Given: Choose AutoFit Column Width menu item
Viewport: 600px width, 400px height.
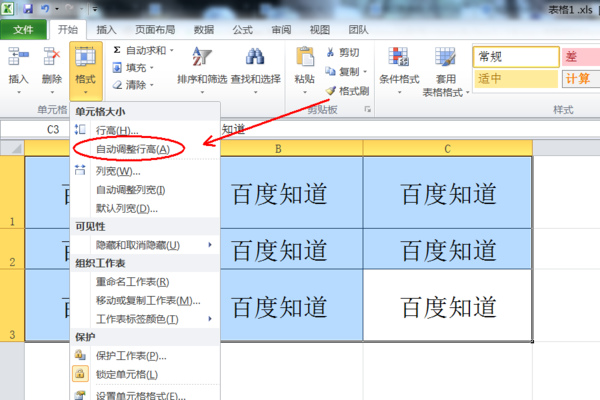Looking at the screenshot, I should point(145,190).
